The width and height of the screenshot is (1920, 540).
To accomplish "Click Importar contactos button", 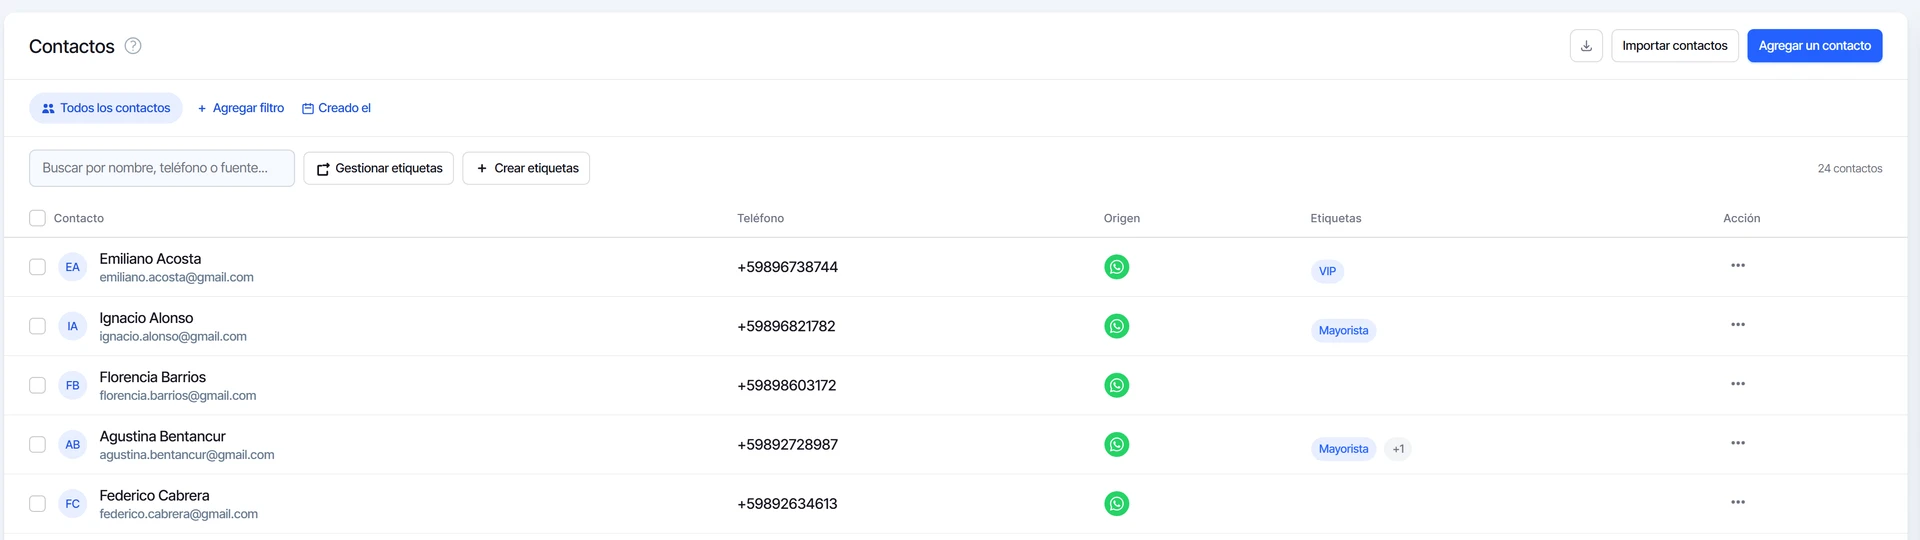I will (1675, 46).
